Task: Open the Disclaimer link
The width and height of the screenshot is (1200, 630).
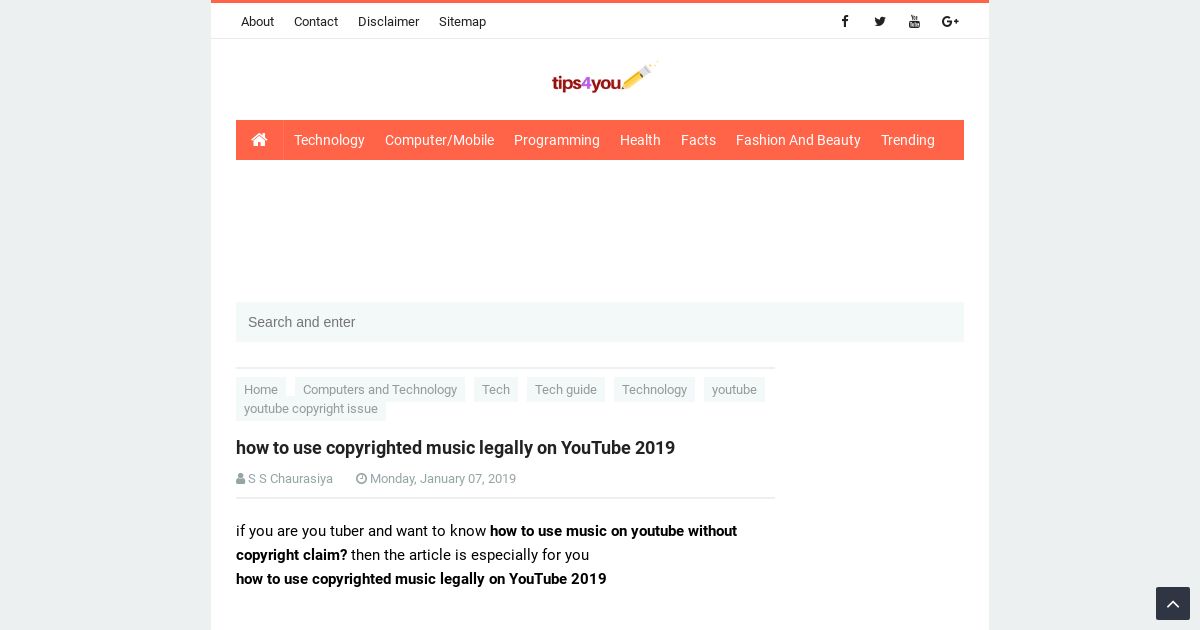Action: pyautogui.click(x=388, y=21)
